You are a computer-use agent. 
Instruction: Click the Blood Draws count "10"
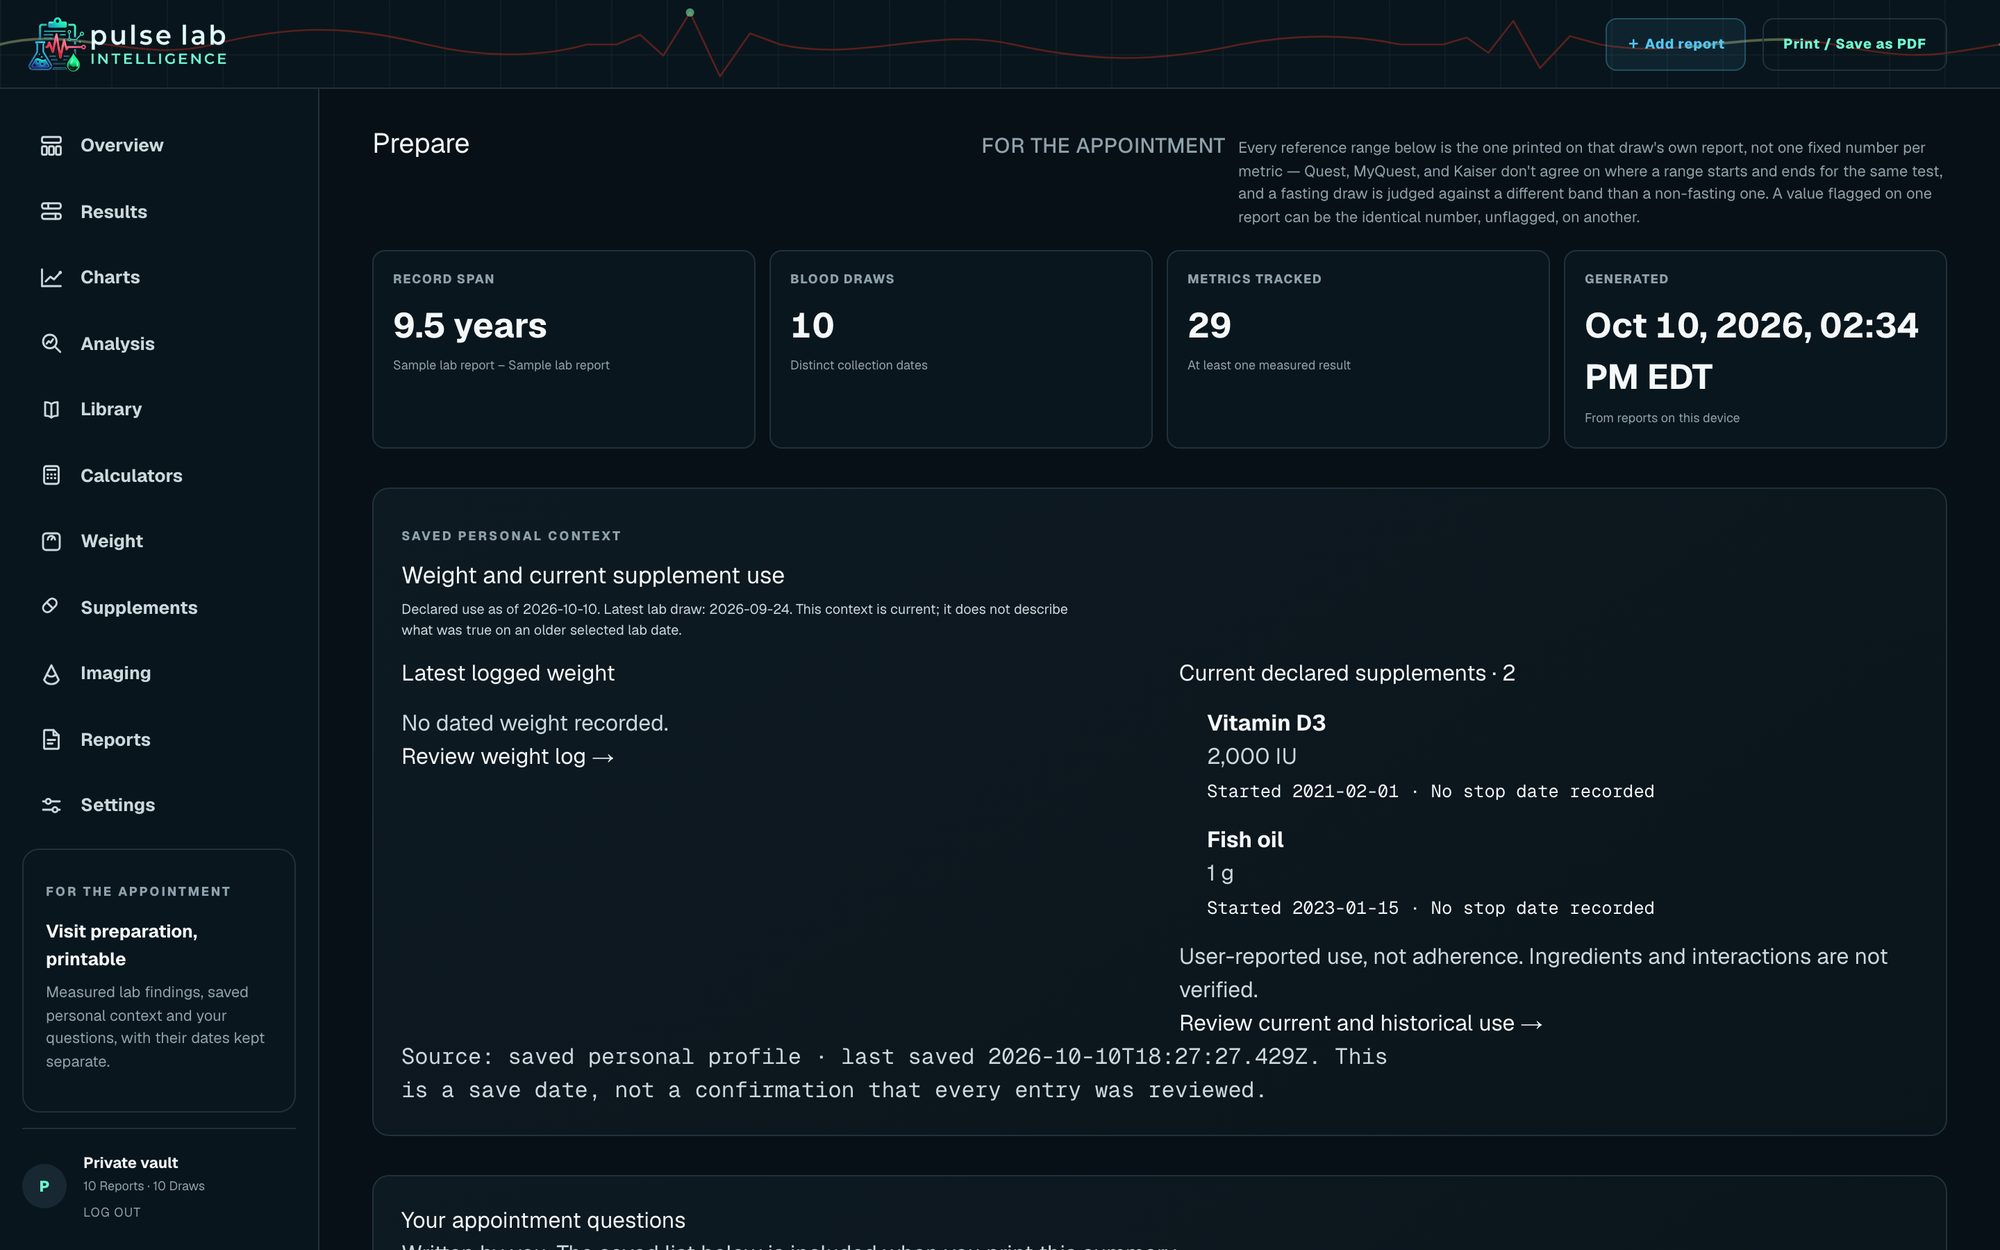coord(812,326)
